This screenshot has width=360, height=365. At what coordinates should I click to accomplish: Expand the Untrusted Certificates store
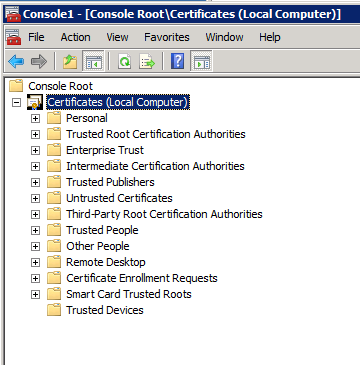35,198
